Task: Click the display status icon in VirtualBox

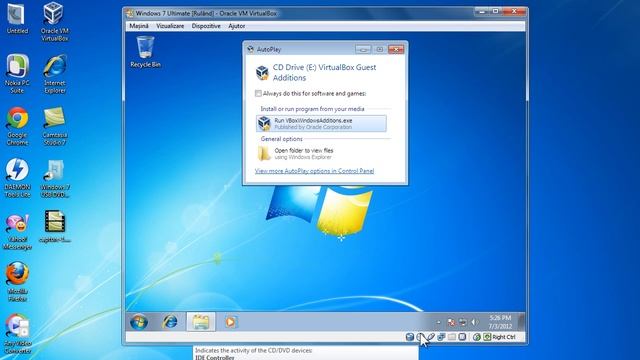Action: coord(462,337)
